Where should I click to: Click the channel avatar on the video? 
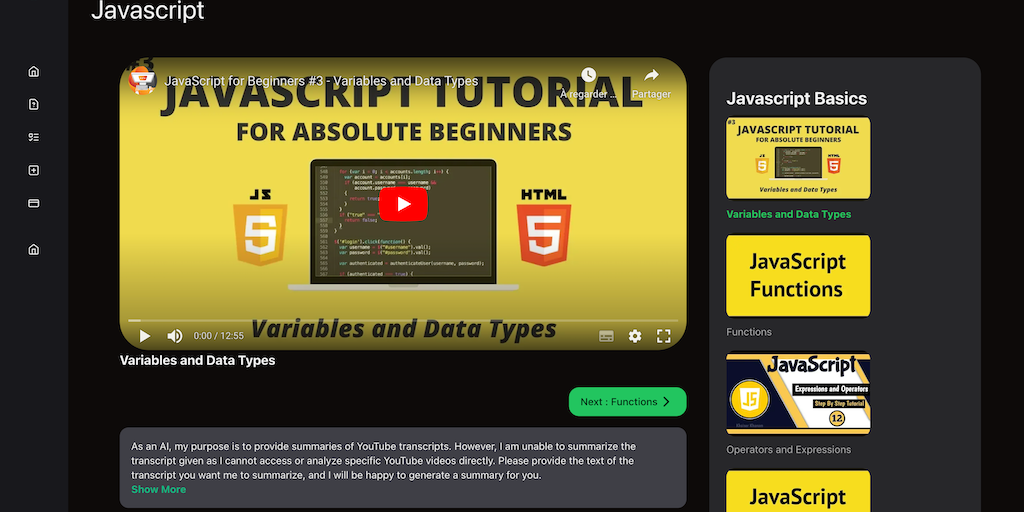(x=142, y=81)
